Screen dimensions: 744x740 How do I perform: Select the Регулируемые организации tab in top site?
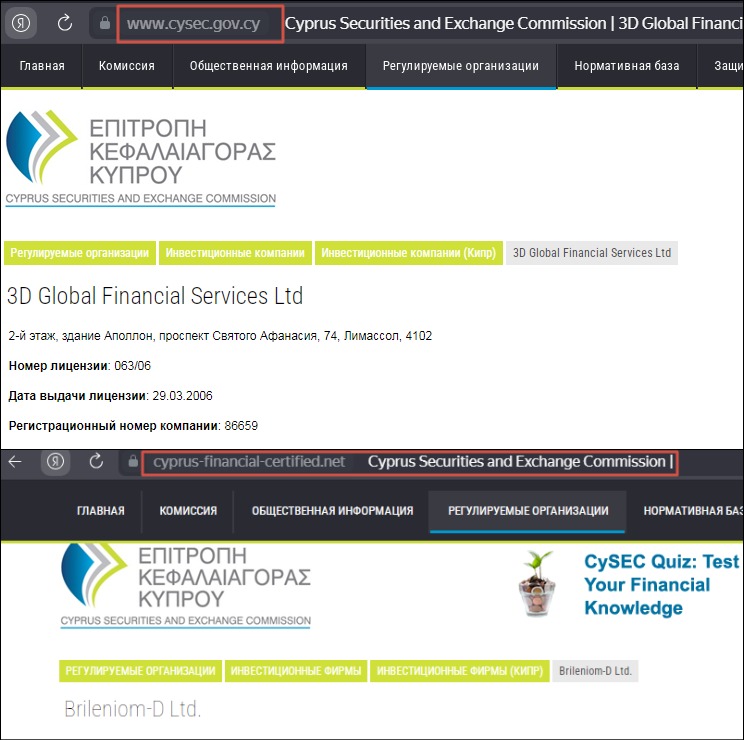461,66
